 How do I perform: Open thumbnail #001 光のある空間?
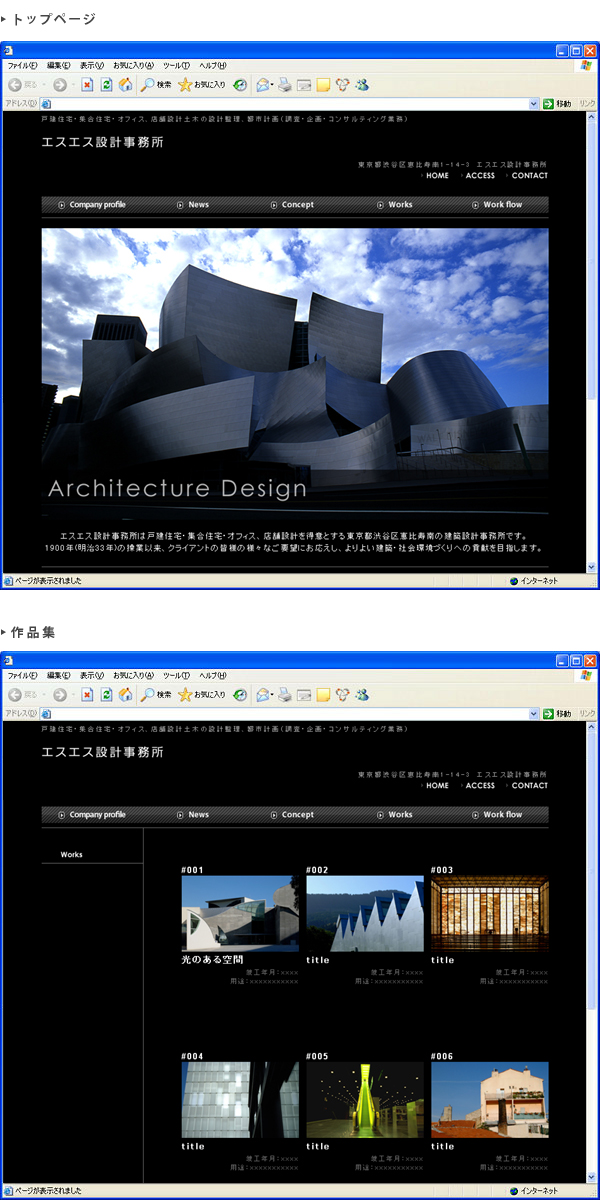click(x=240, y=914)
